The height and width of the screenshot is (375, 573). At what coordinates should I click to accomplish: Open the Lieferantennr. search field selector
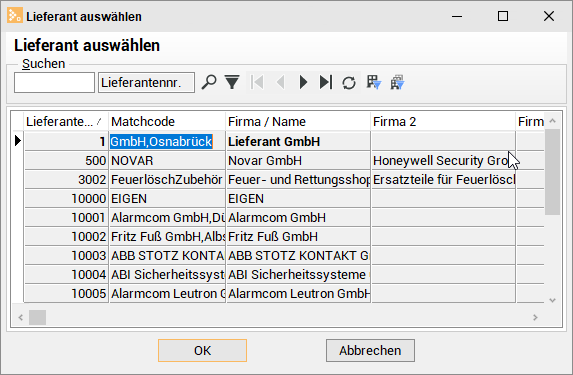coord(146,83)
